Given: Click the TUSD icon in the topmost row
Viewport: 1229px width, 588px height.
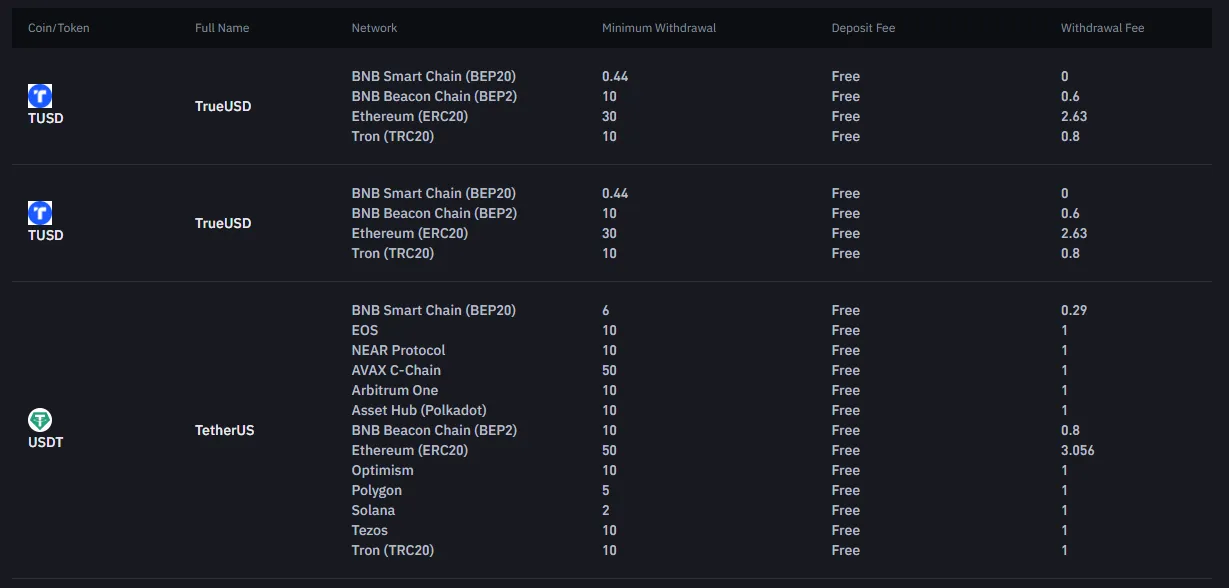Looking at the screenshot, I should tap(40, 96).
